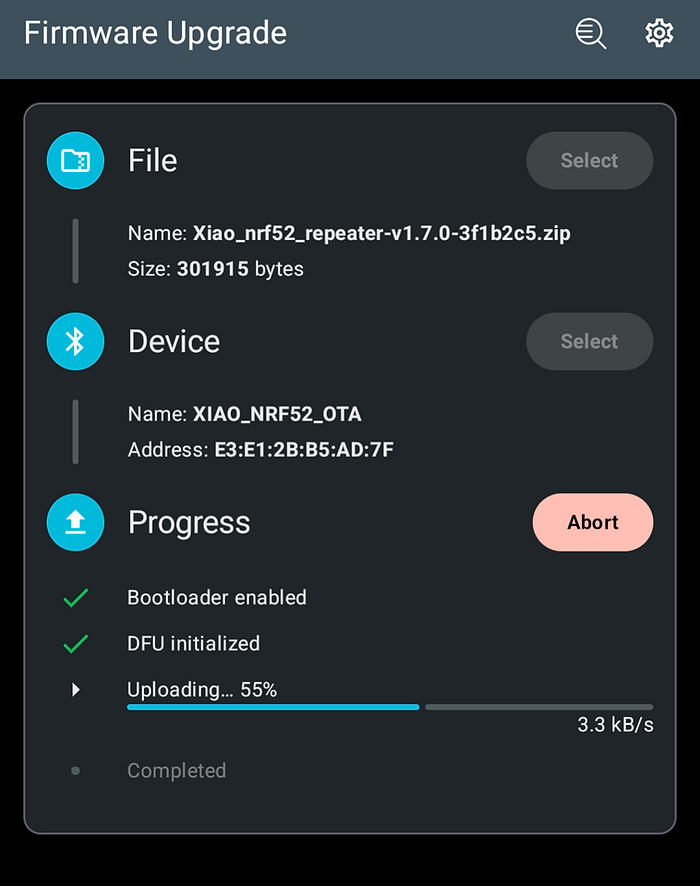700x886 pixels.
Task: Click the DFU initialized green checkmark
Action: point(75,644)
